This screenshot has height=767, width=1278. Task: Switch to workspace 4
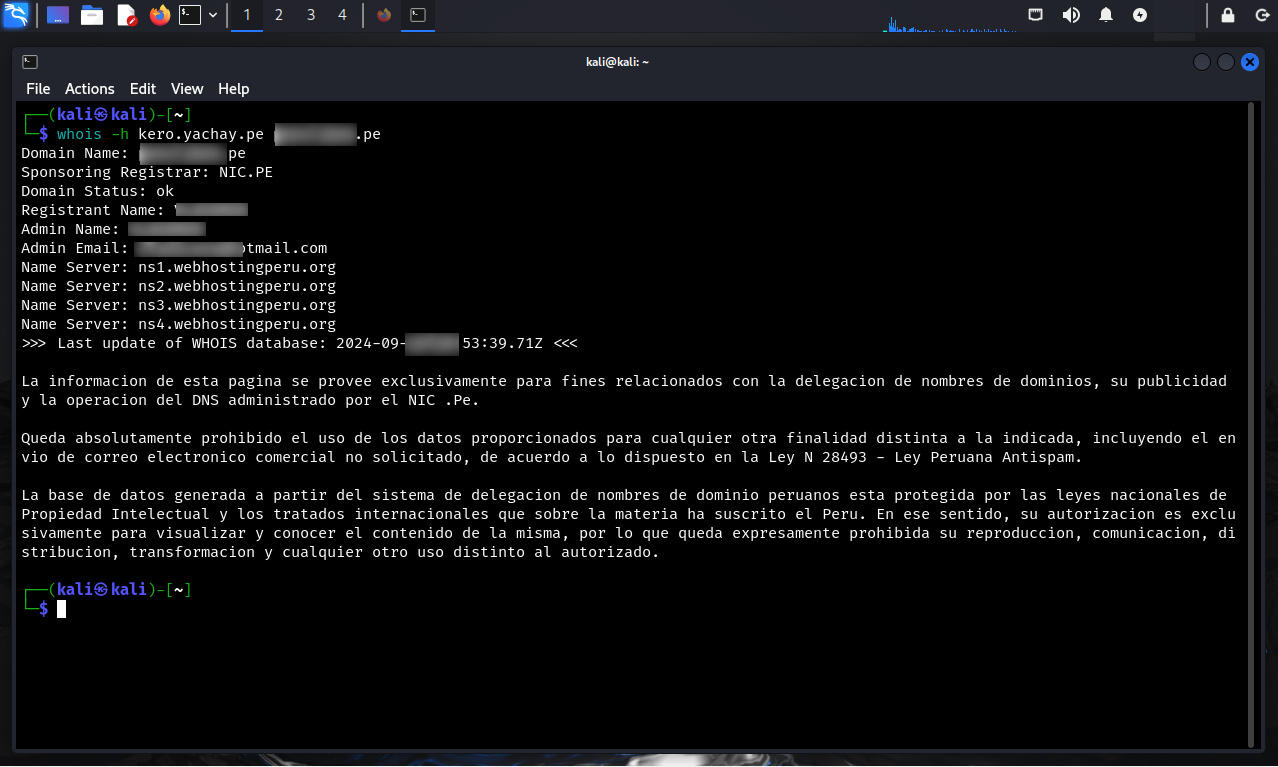(x=343, y=15)
